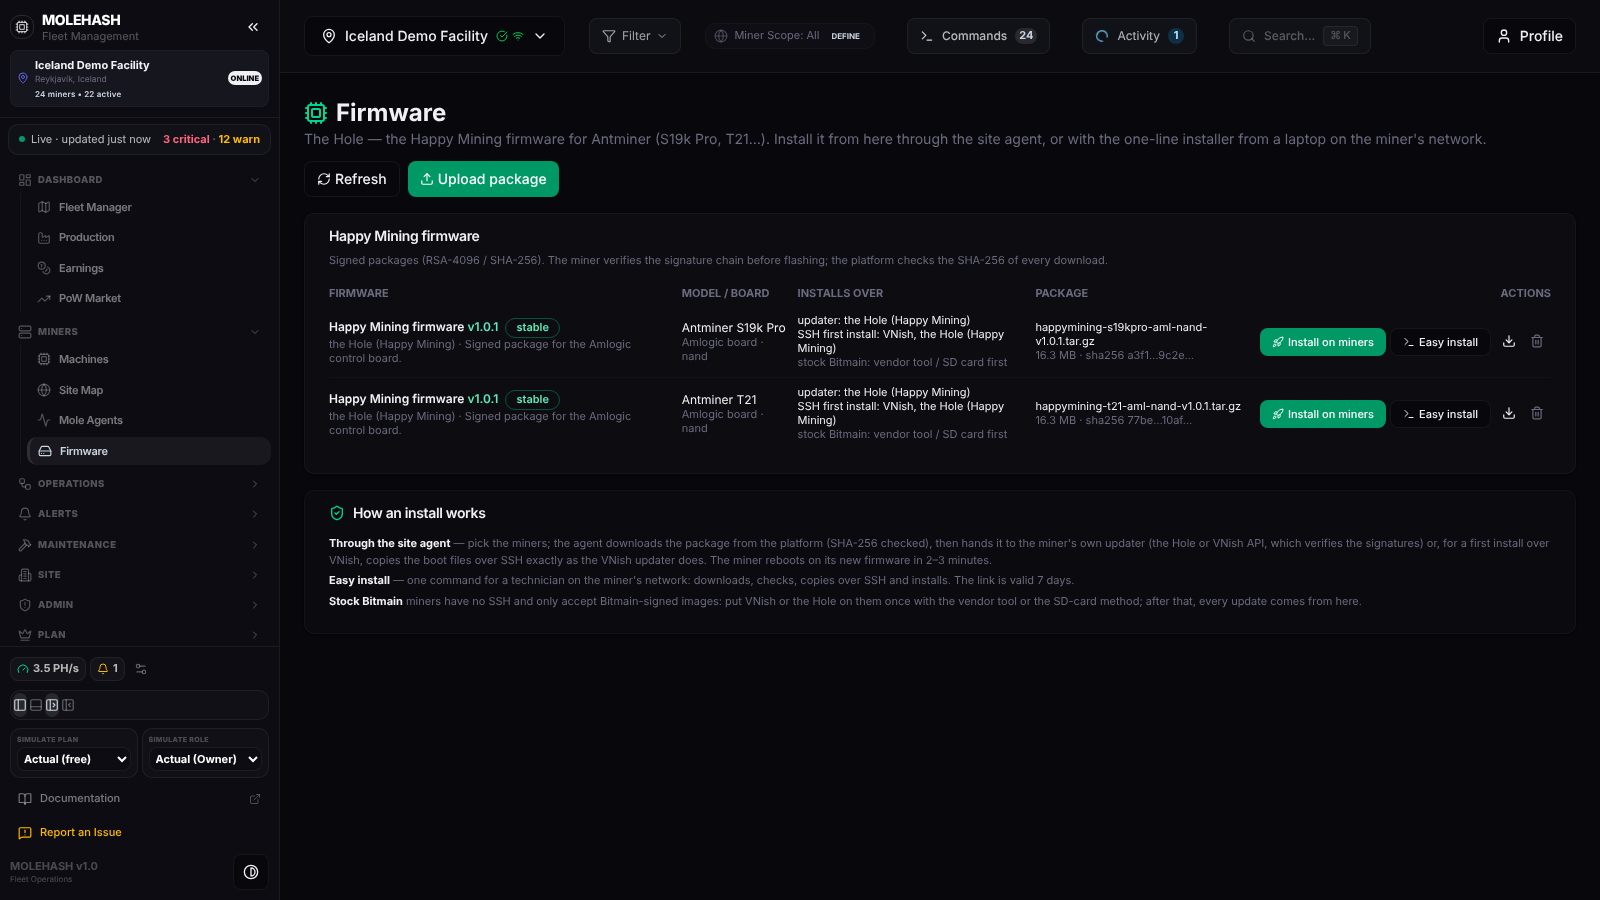
Task: Click the Firmware chip icon in heading
Action: (316, 113)
